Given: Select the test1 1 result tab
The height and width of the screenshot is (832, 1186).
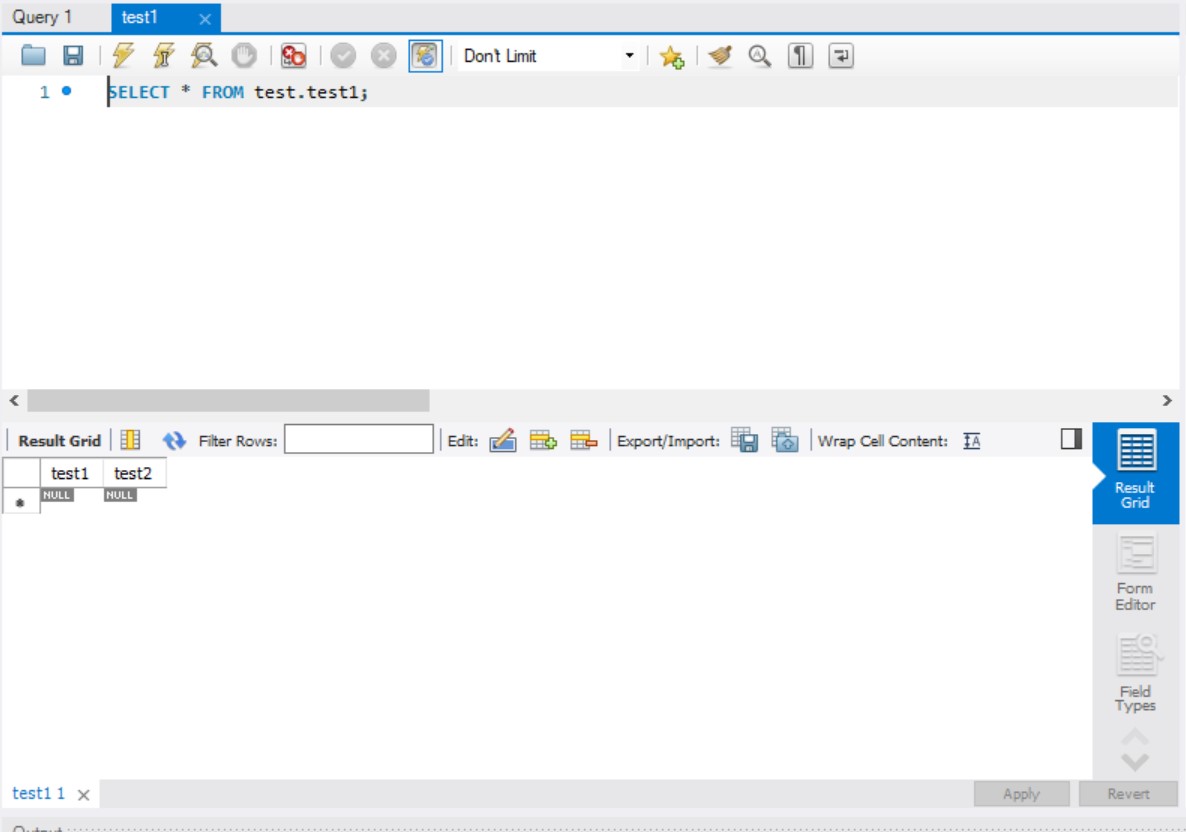Looking at the screenshot, I should (x=38, y=793).
